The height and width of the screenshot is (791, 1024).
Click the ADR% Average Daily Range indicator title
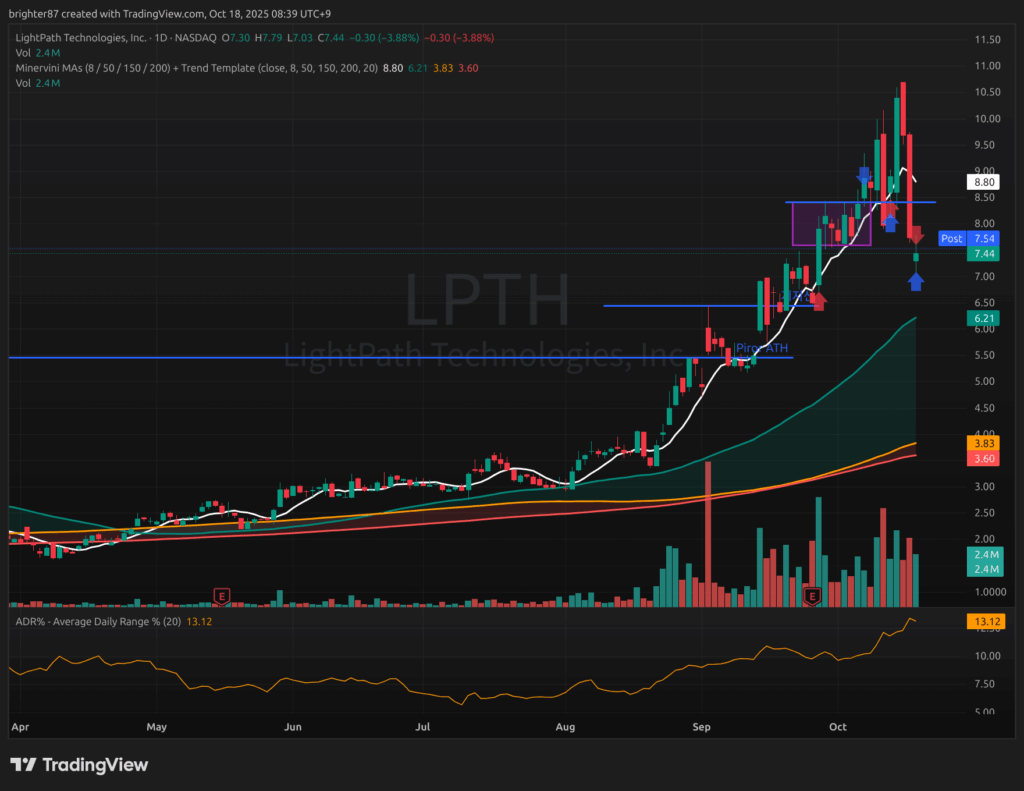coord(100,621)
